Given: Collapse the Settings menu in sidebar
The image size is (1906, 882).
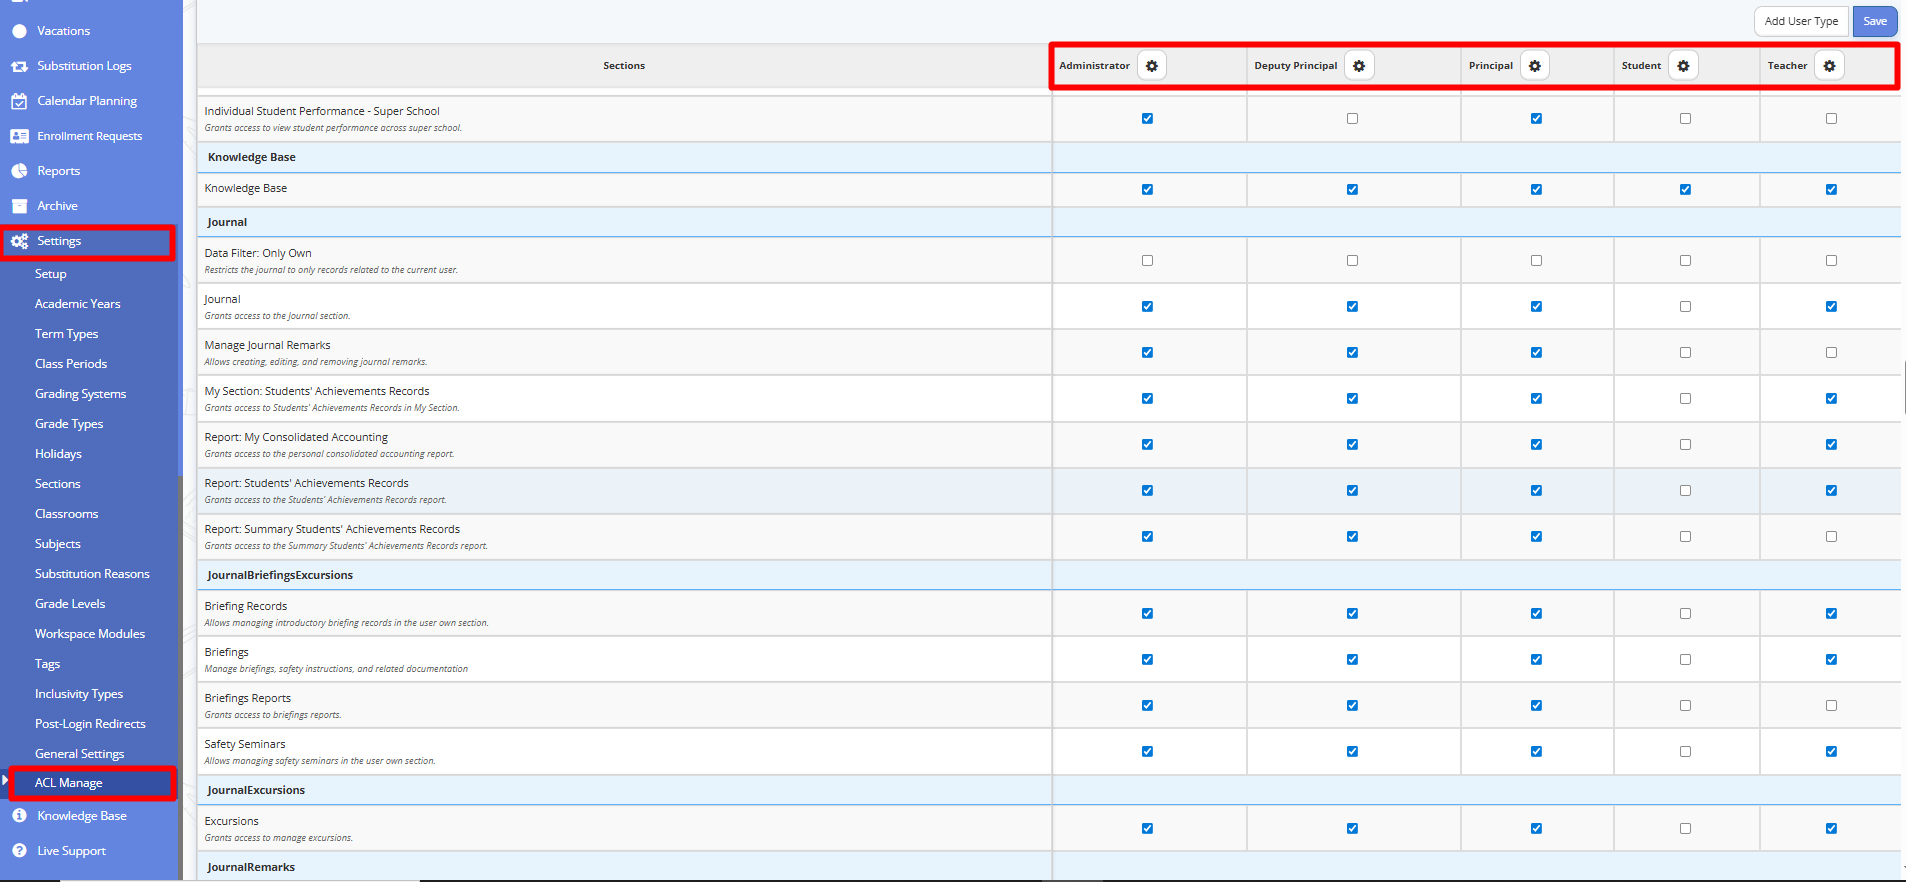Looking at the screenshot, I should coord(59,241).
